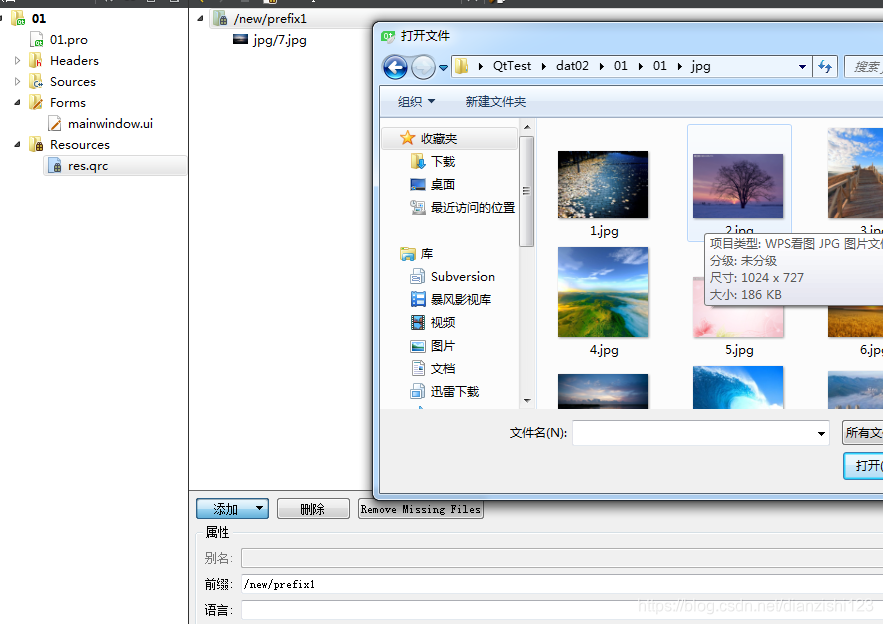Open the 文件名 combo dropdown arrow
This screenshot has height=624, width=883.
pos(821,433)
